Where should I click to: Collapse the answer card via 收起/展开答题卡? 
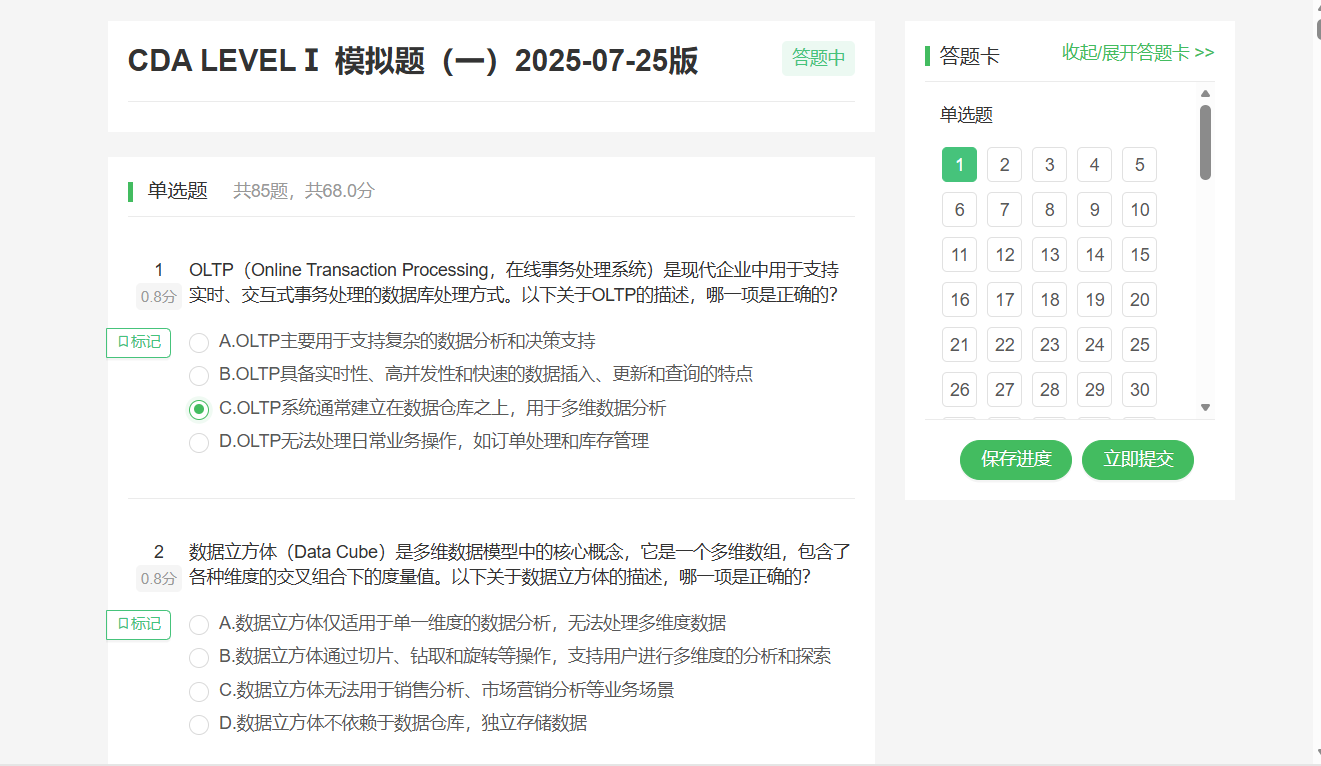1138,53
